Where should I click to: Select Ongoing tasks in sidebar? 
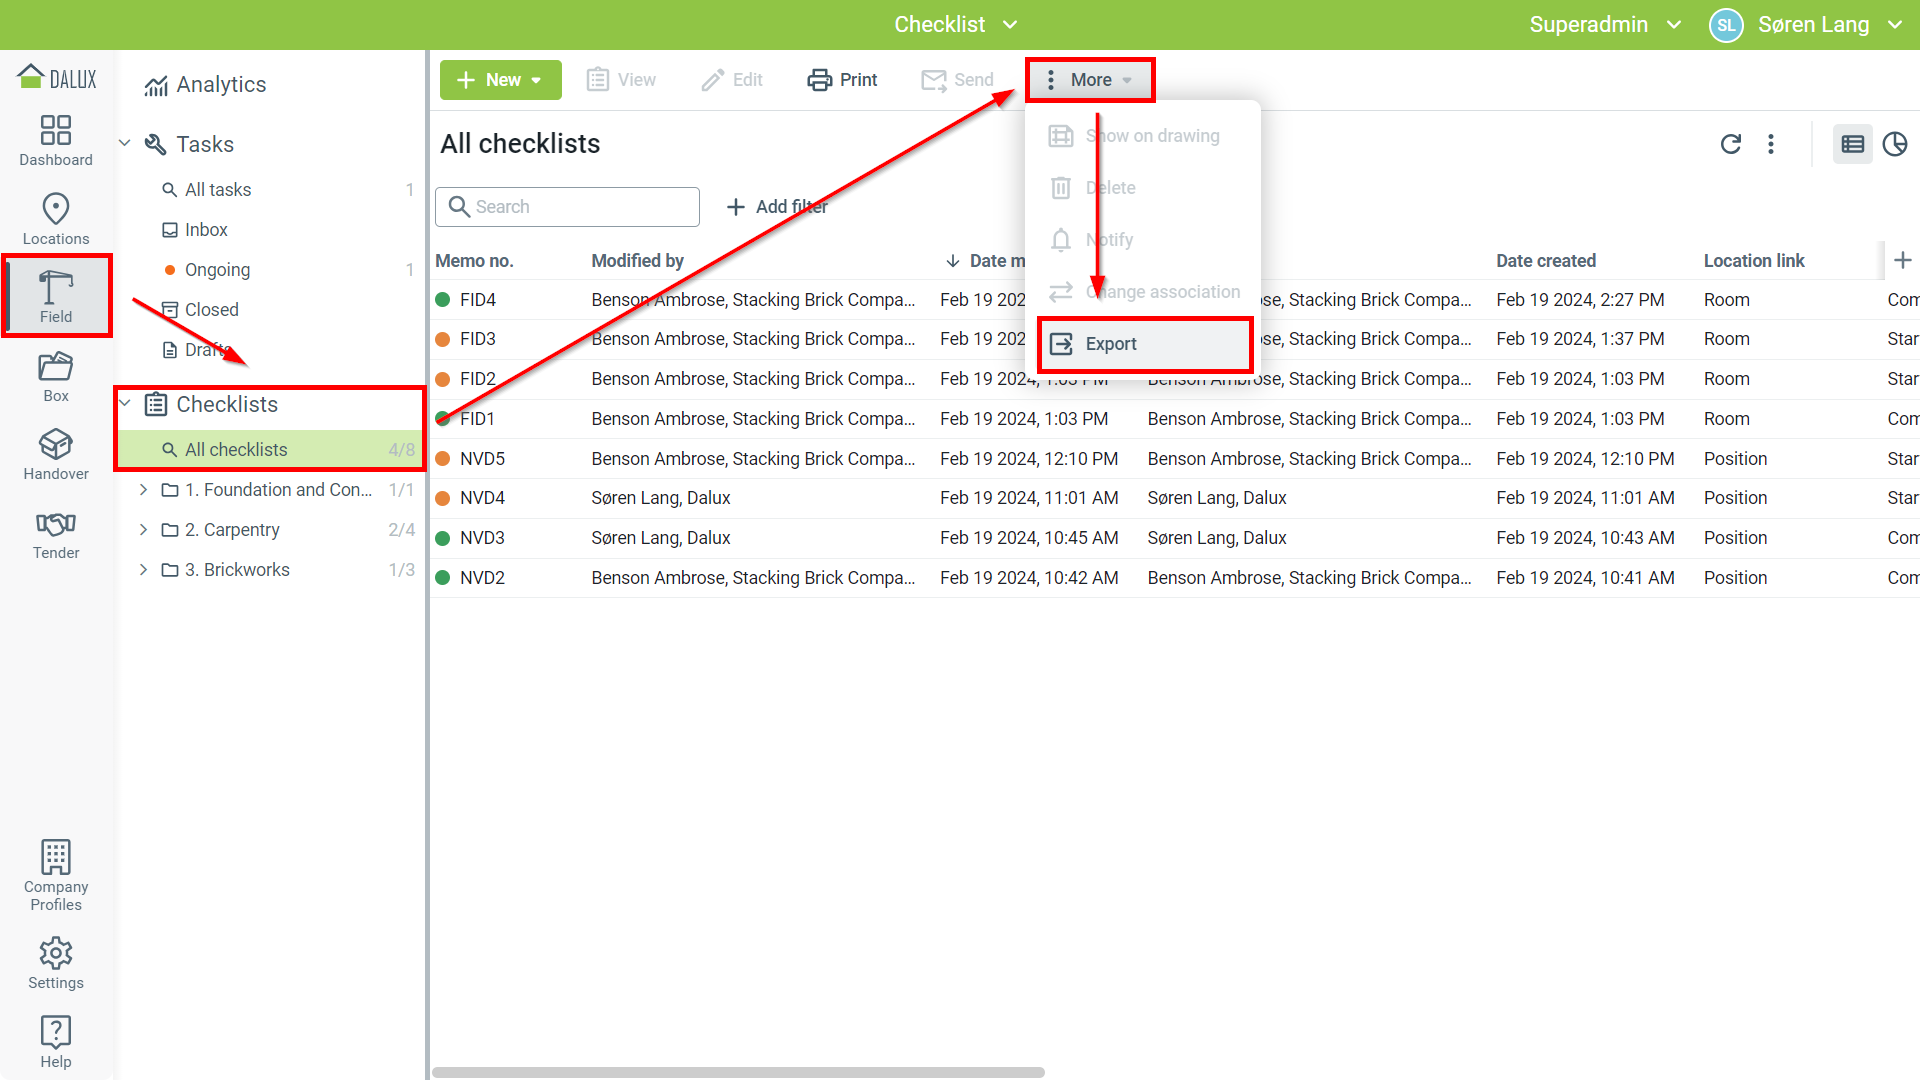pos(217,270)
